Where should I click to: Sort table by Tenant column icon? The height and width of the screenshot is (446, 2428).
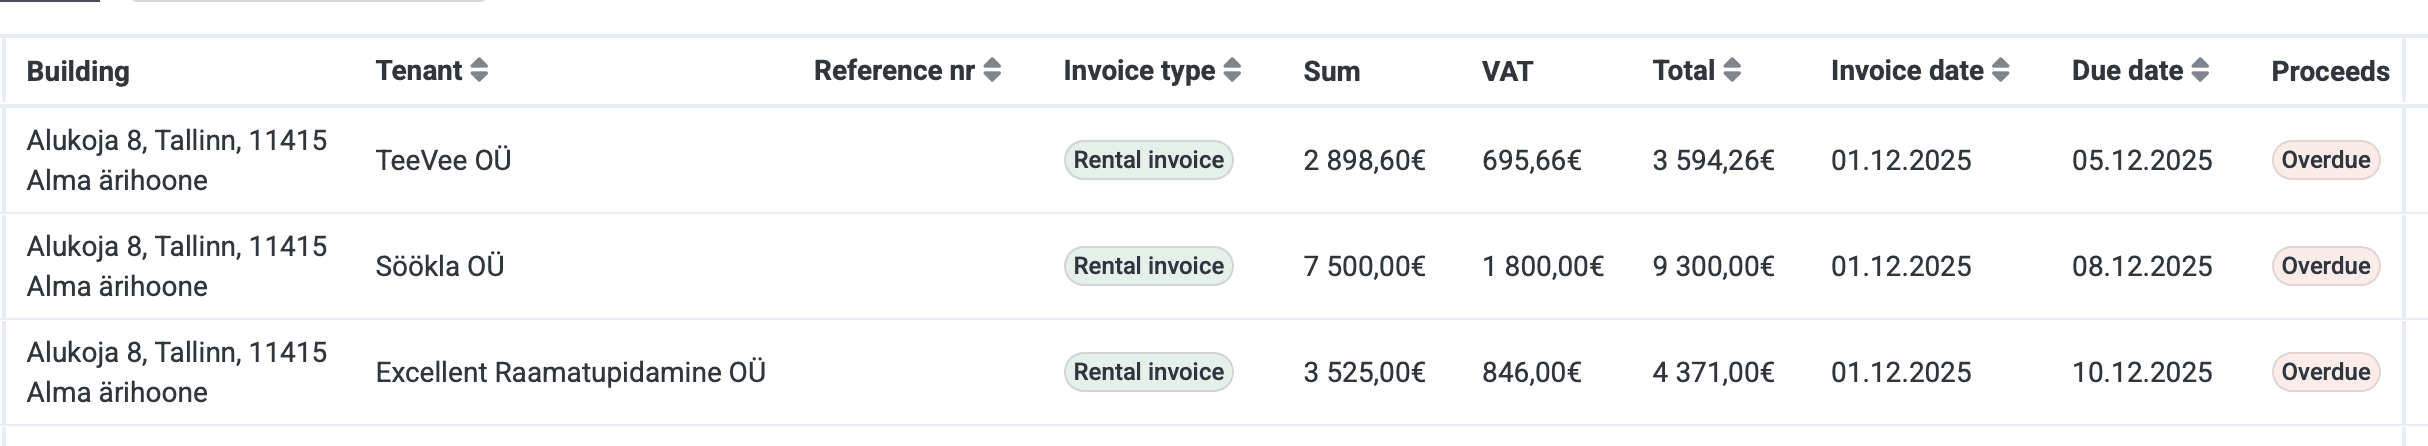pyautogui.click(x=479, y=70)
